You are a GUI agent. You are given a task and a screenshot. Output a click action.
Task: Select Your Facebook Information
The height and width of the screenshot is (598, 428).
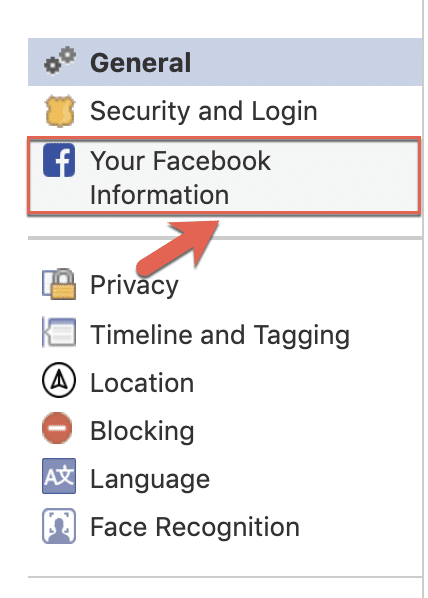pyautogui.click(x=224, y=176)
